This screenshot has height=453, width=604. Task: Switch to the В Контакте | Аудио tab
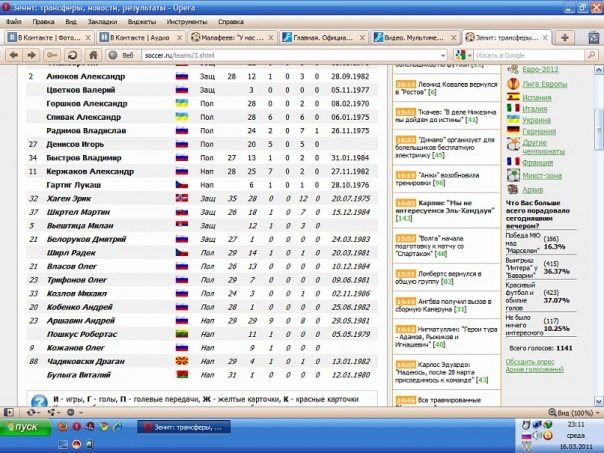click(136, 37)
